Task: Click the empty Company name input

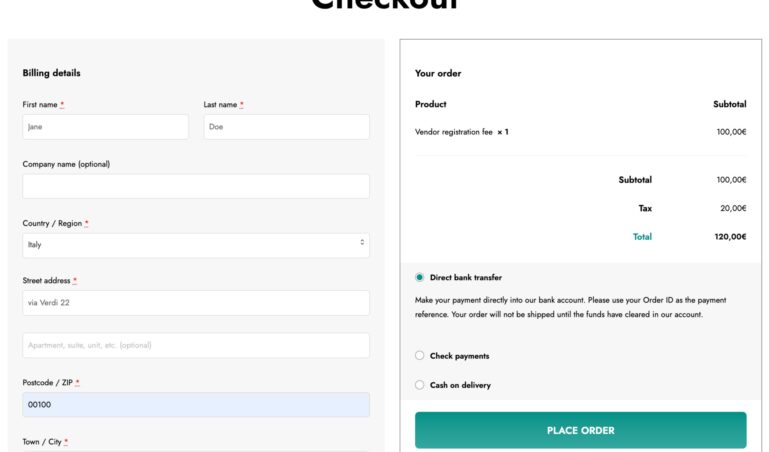Action: (x=195, y=186)
